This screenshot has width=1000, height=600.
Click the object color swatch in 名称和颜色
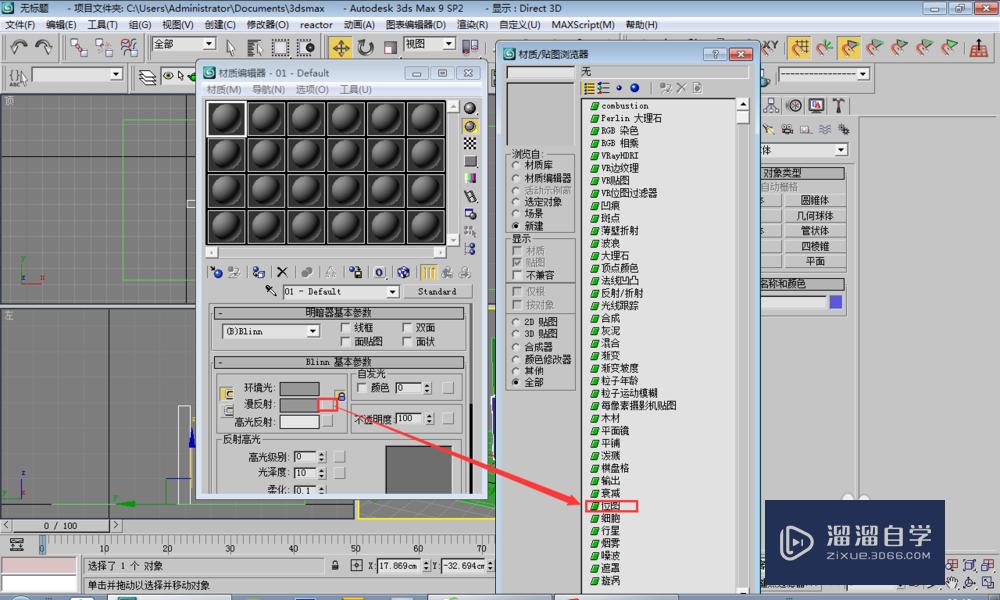pyautogui.click(x=835, y=302)
